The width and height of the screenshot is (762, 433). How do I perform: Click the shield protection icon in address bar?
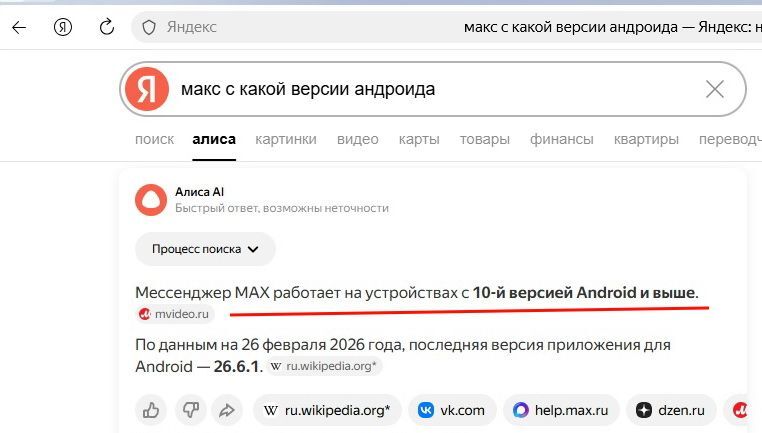pos(149,27)
